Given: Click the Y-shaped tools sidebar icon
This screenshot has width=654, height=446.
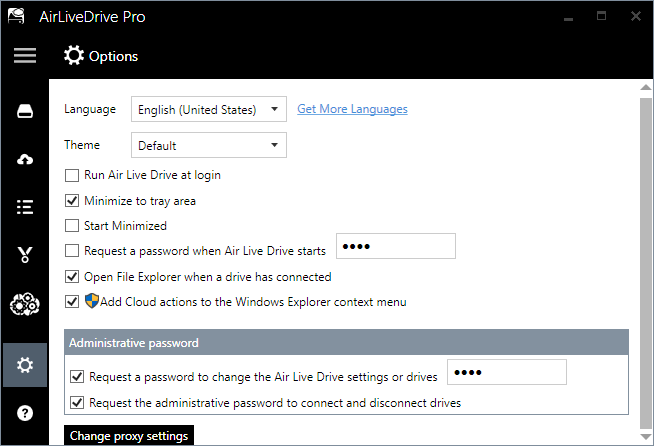Looking at the screenshot, I should pos(25,256).
